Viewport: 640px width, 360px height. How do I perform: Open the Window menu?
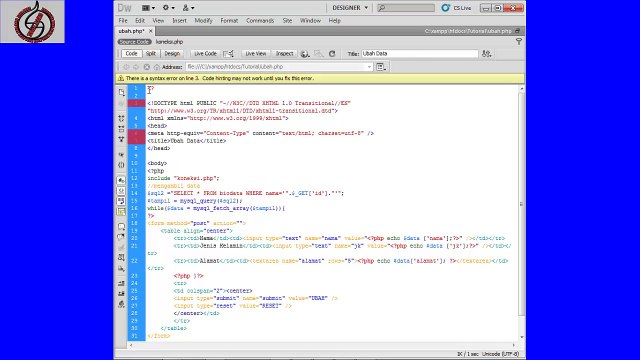310,20
